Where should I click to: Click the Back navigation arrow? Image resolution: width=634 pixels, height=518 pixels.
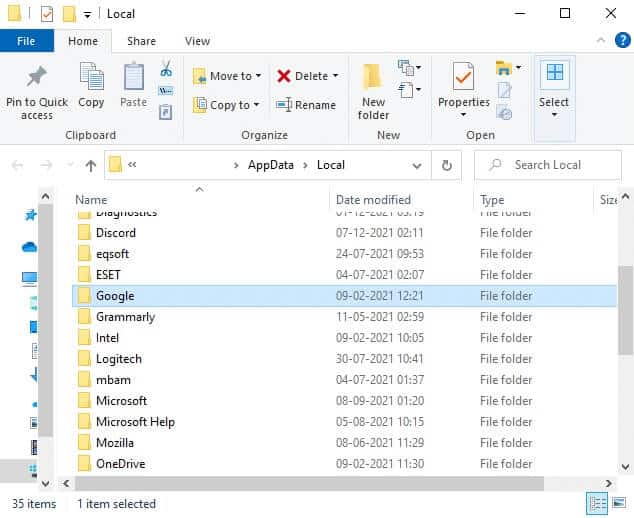click(17, 165)
